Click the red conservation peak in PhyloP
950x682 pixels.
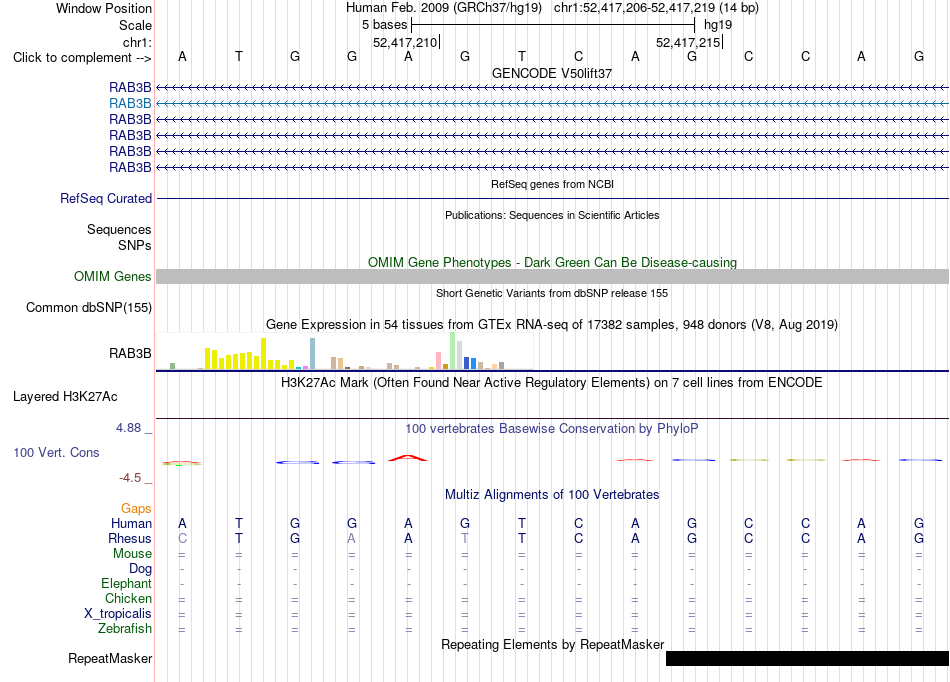408,458
